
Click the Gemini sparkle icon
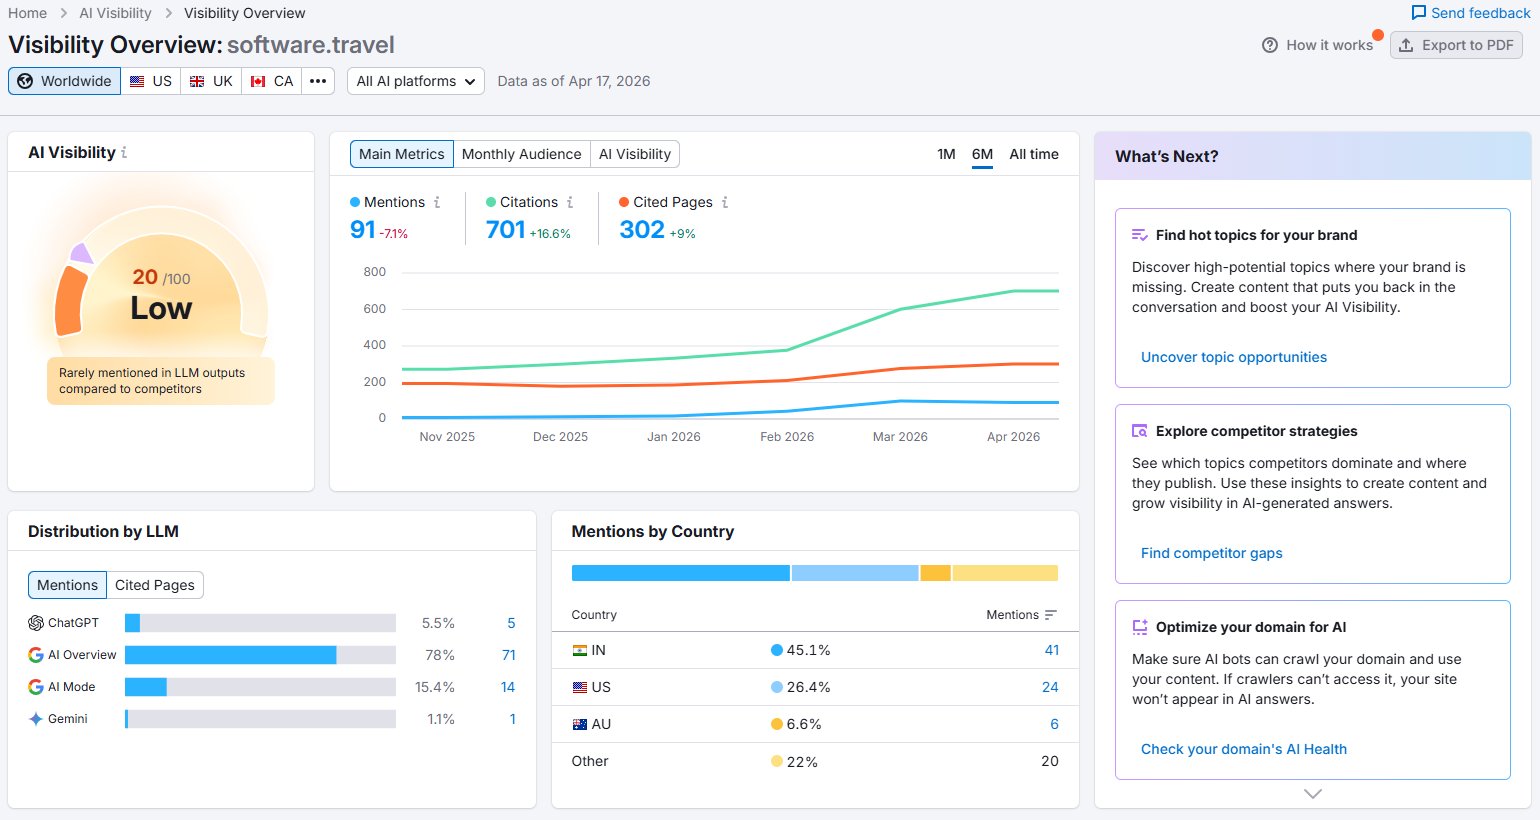coord(36,719)
